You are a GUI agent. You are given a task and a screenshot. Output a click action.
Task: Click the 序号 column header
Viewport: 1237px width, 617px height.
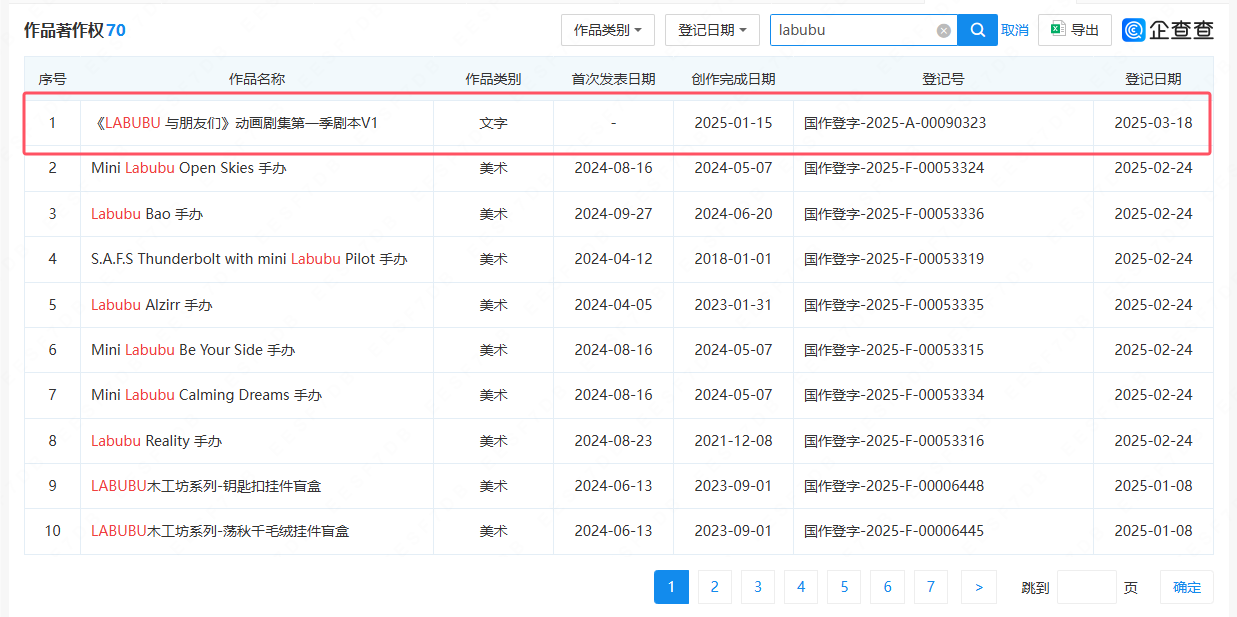point(52,79)
